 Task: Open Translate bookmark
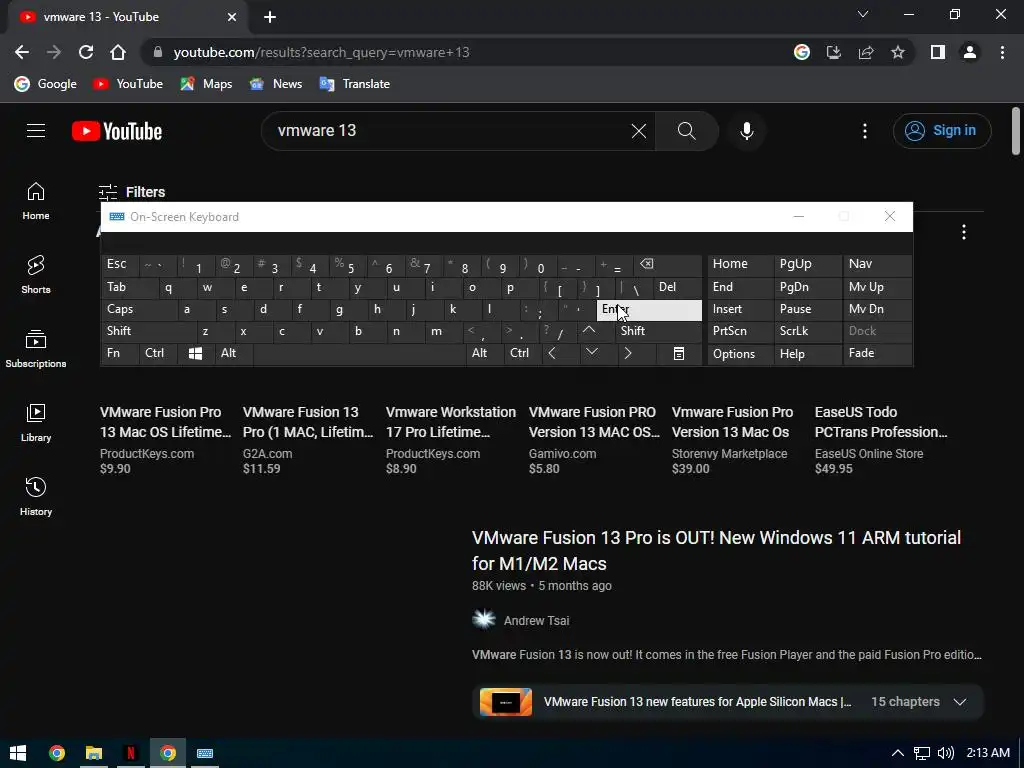pyautogui.click(x=355, y=84)
